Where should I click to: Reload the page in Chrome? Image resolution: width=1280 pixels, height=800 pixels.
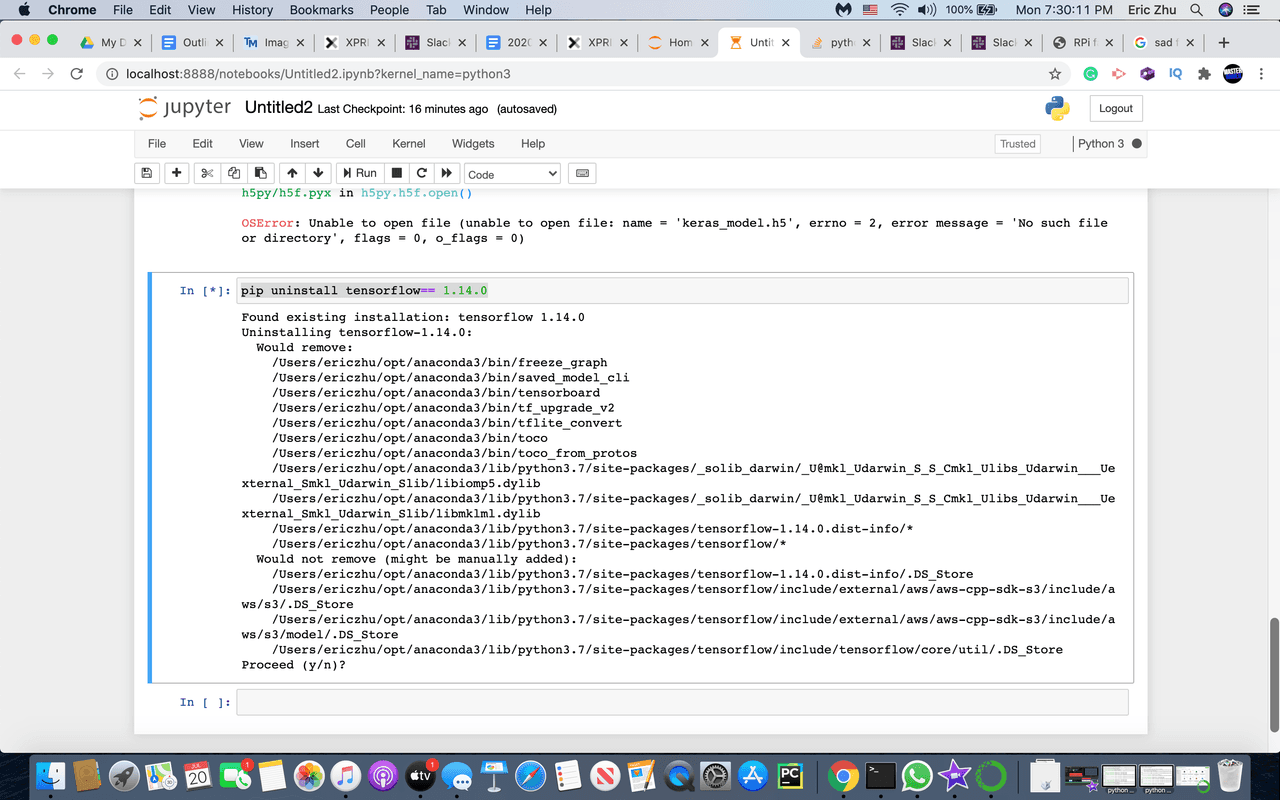[x=77, y=74]
